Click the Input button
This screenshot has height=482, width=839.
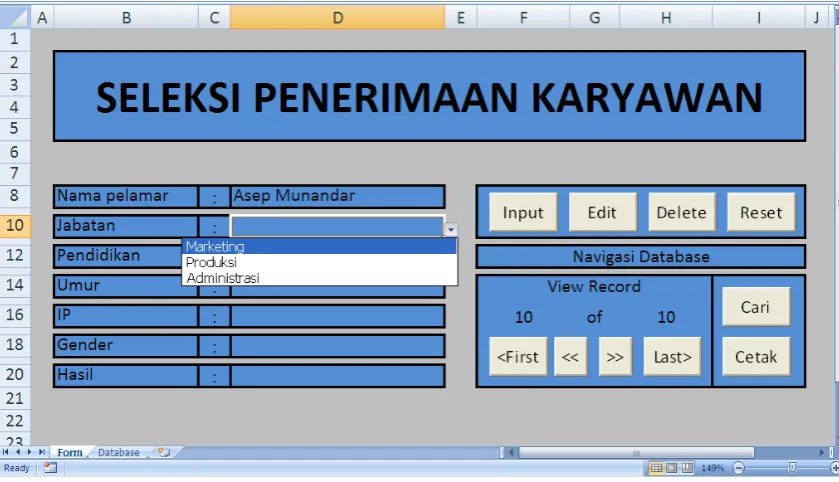[523, 212]
